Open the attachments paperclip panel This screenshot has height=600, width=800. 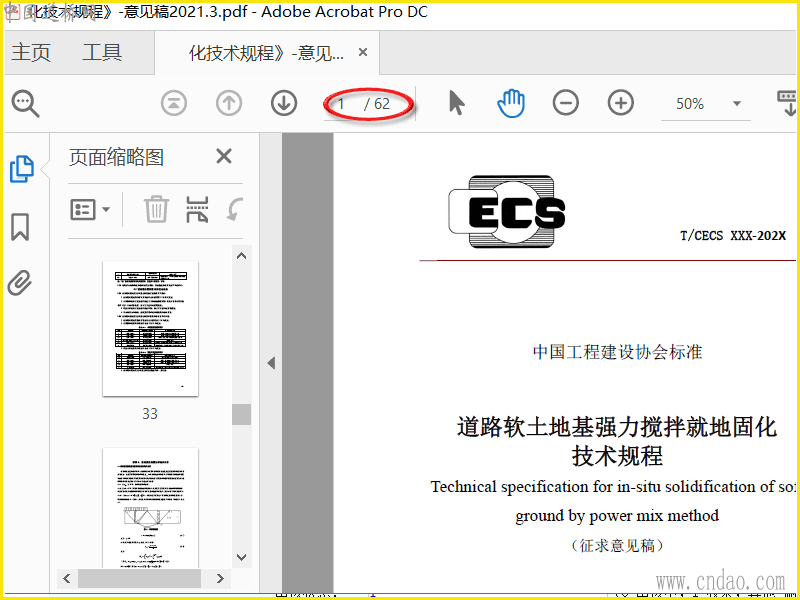pyautogui.click(x=20, y=283)
